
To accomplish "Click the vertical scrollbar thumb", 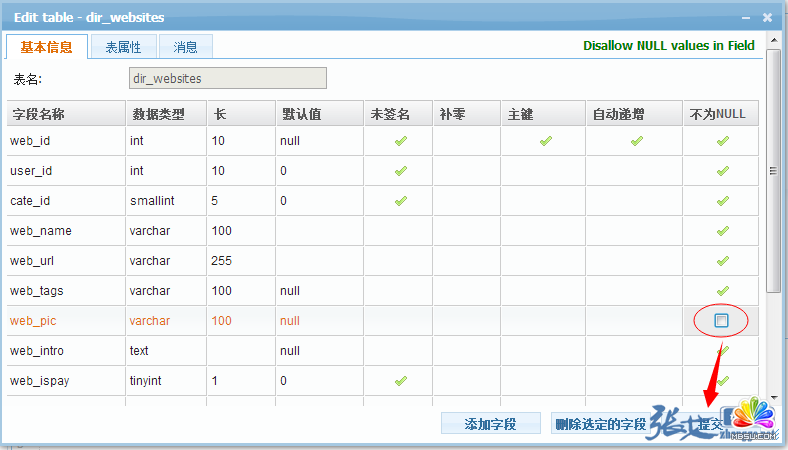I will (774, 170).
